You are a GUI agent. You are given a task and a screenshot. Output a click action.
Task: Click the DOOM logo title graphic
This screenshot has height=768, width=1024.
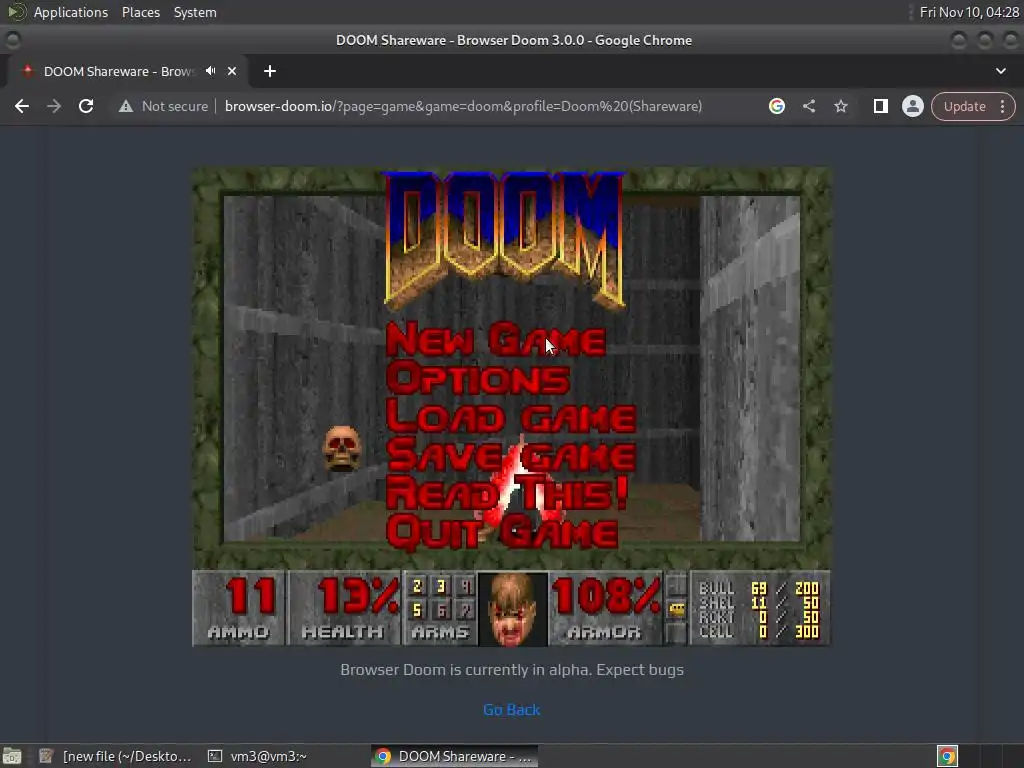tap(504, 240)
